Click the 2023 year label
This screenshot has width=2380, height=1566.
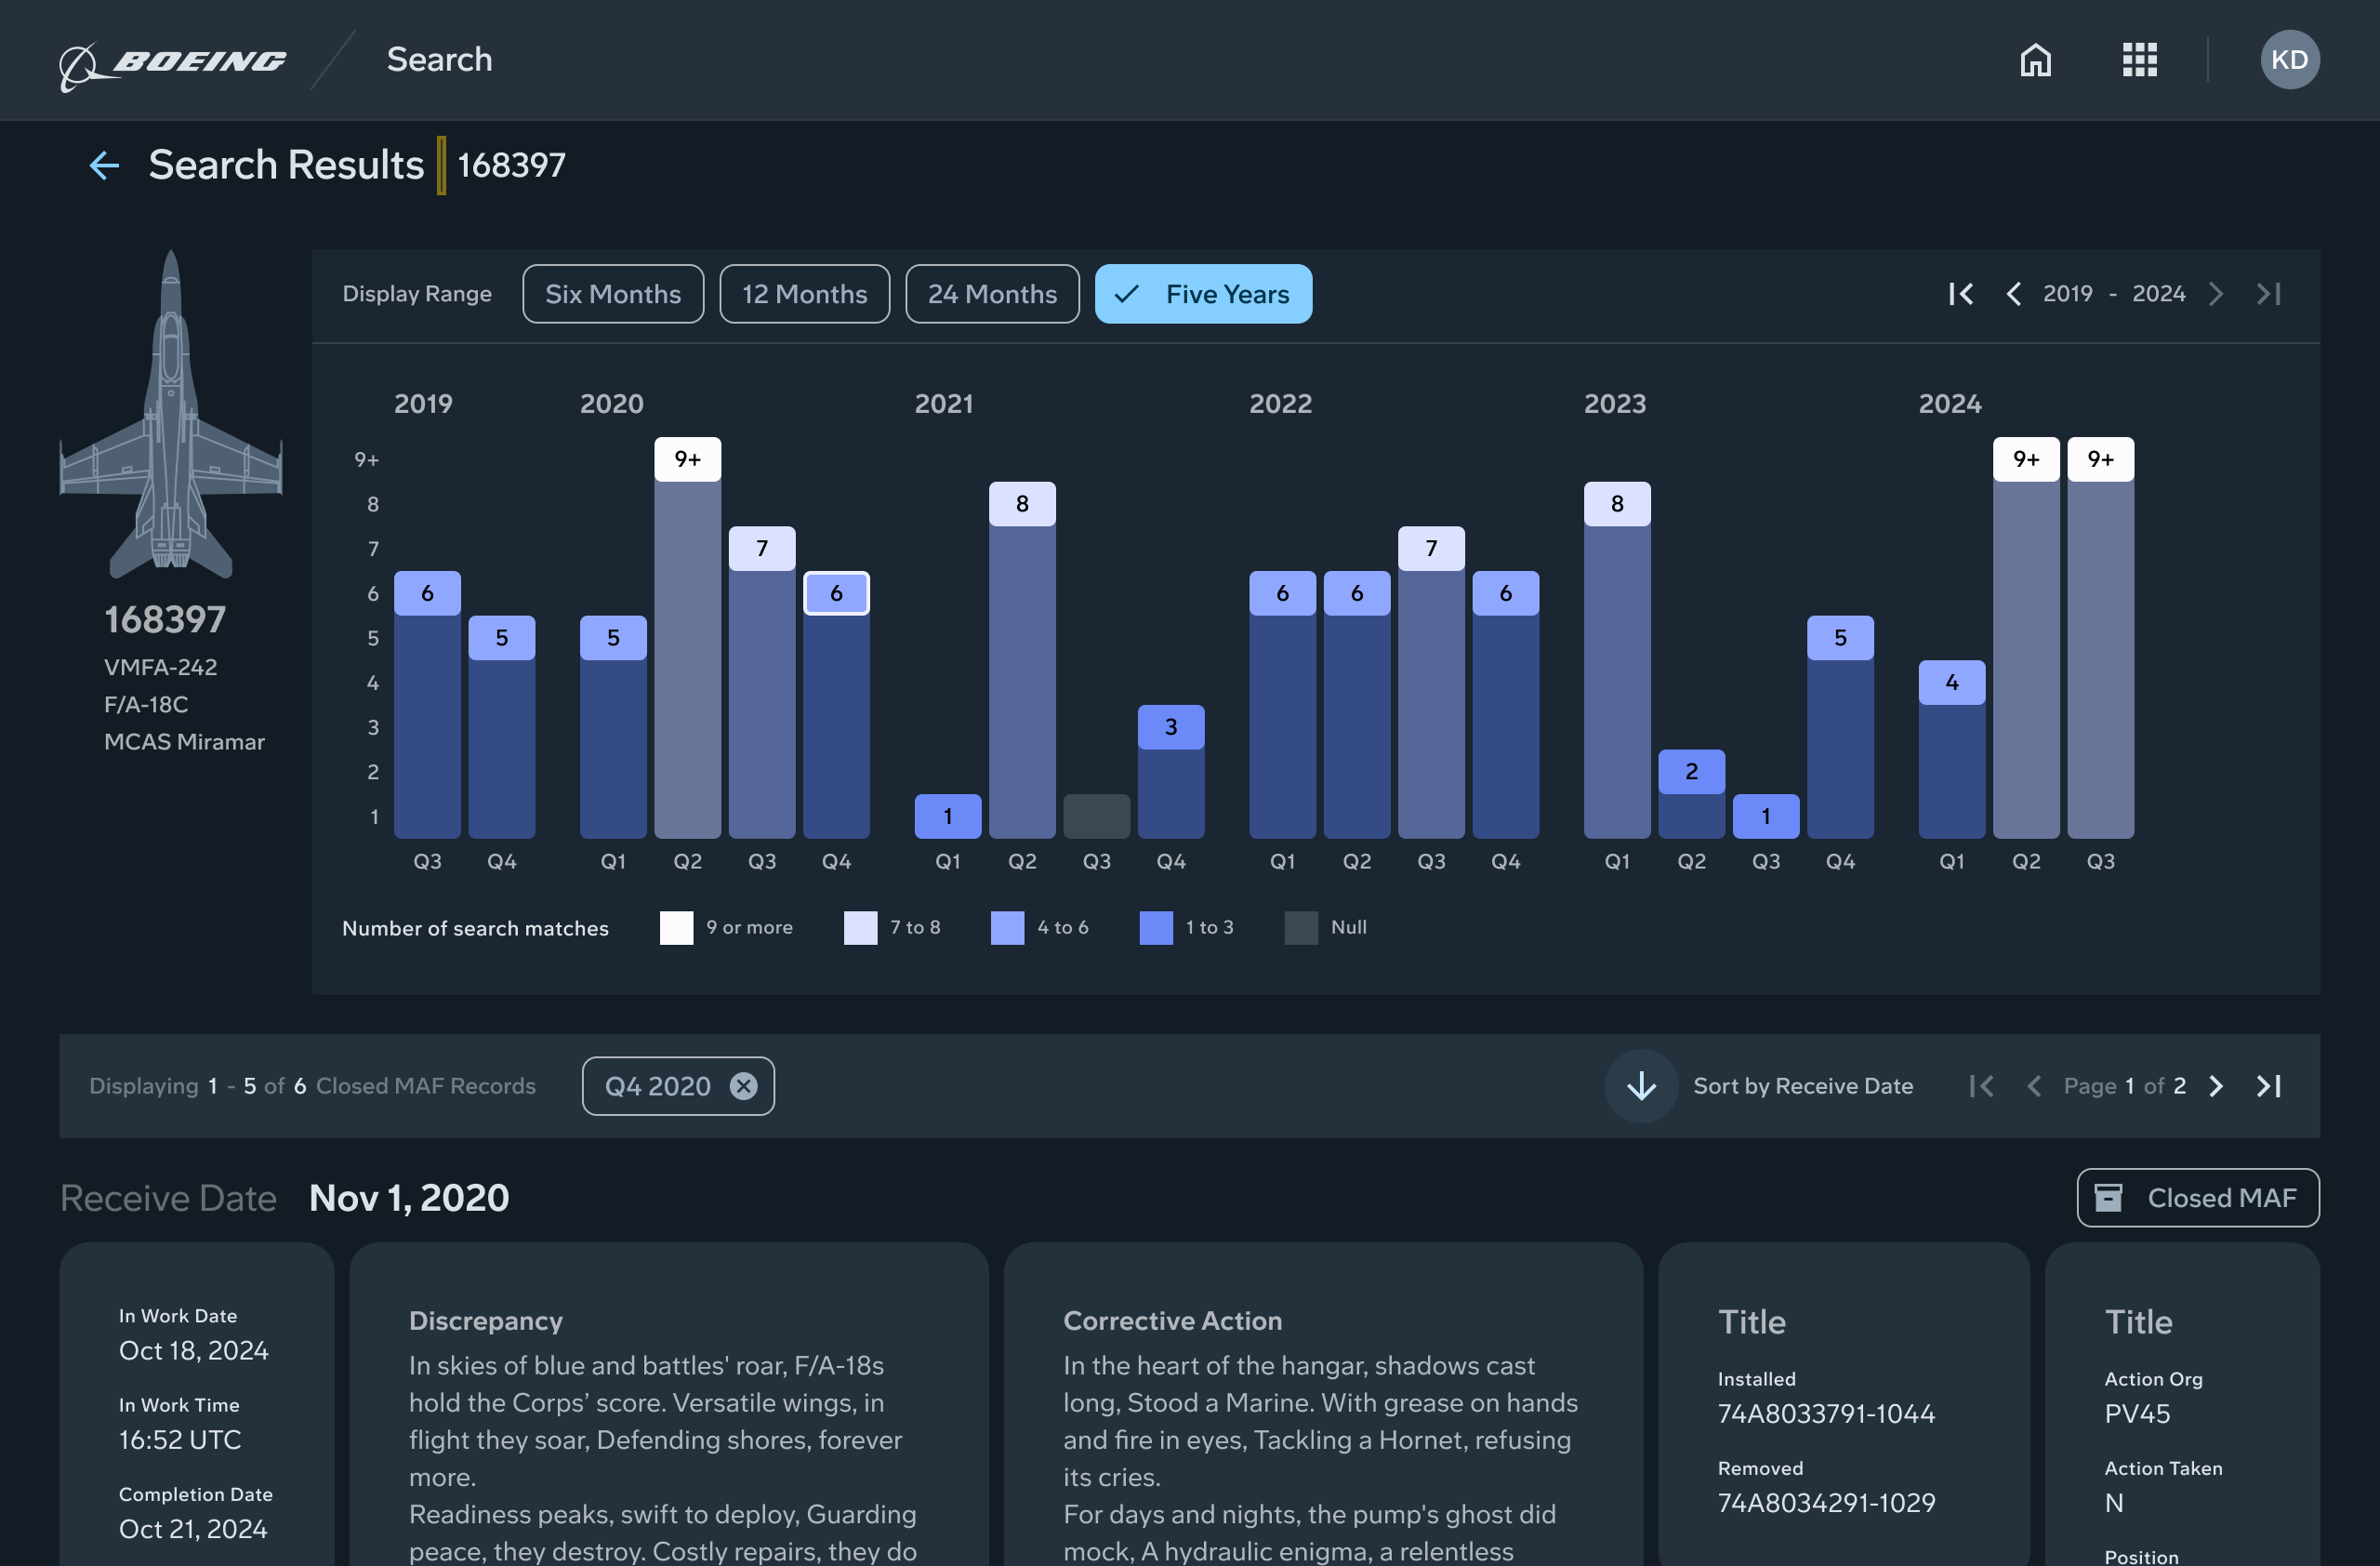pos(1615,404)
